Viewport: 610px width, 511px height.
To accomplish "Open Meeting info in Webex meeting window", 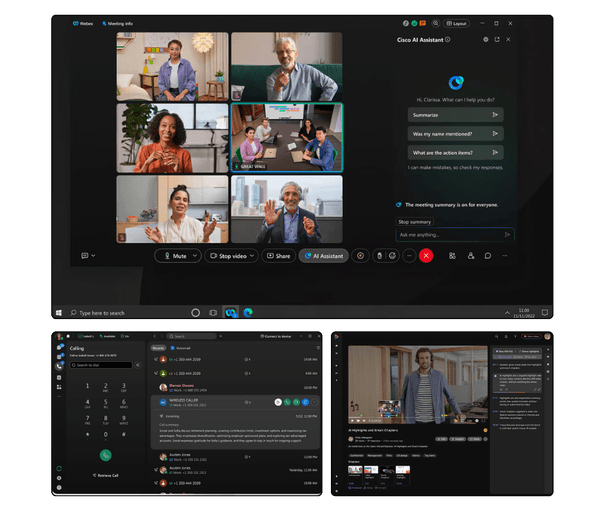I will click(117, 23).
